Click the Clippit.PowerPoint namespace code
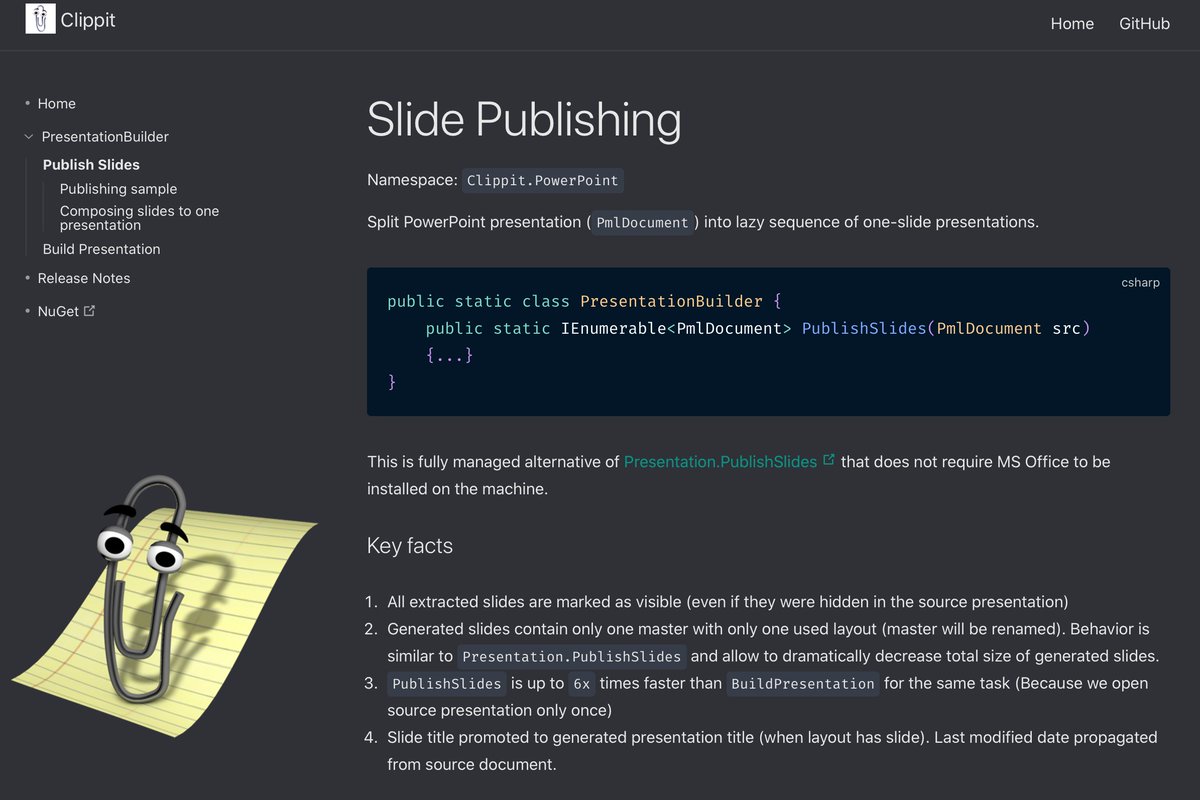This screenshot has width=1200, height=800. (543, 181)
